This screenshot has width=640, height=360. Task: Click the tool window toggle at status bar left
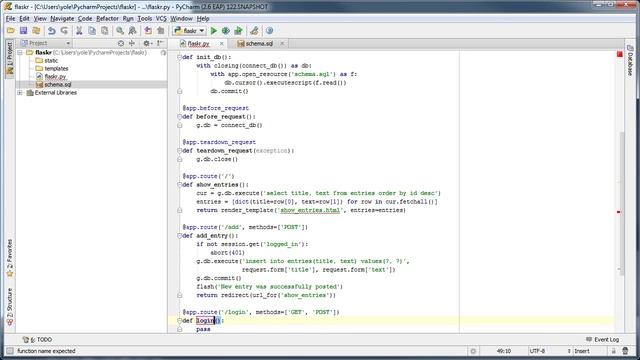10,351
